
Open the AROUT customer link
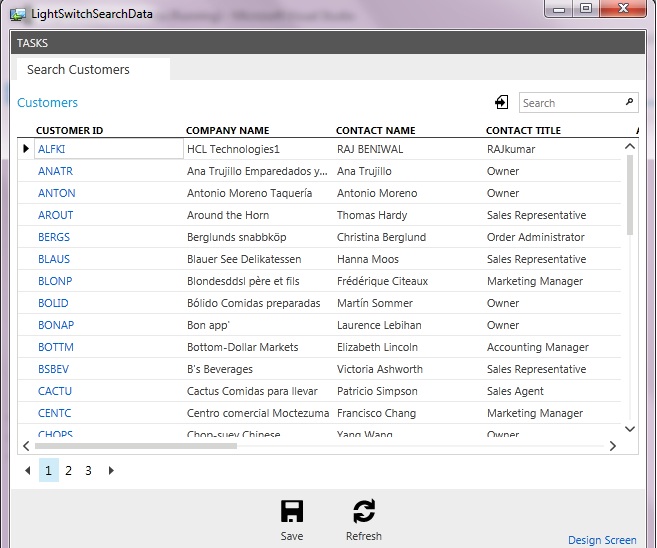coord(55,215)
